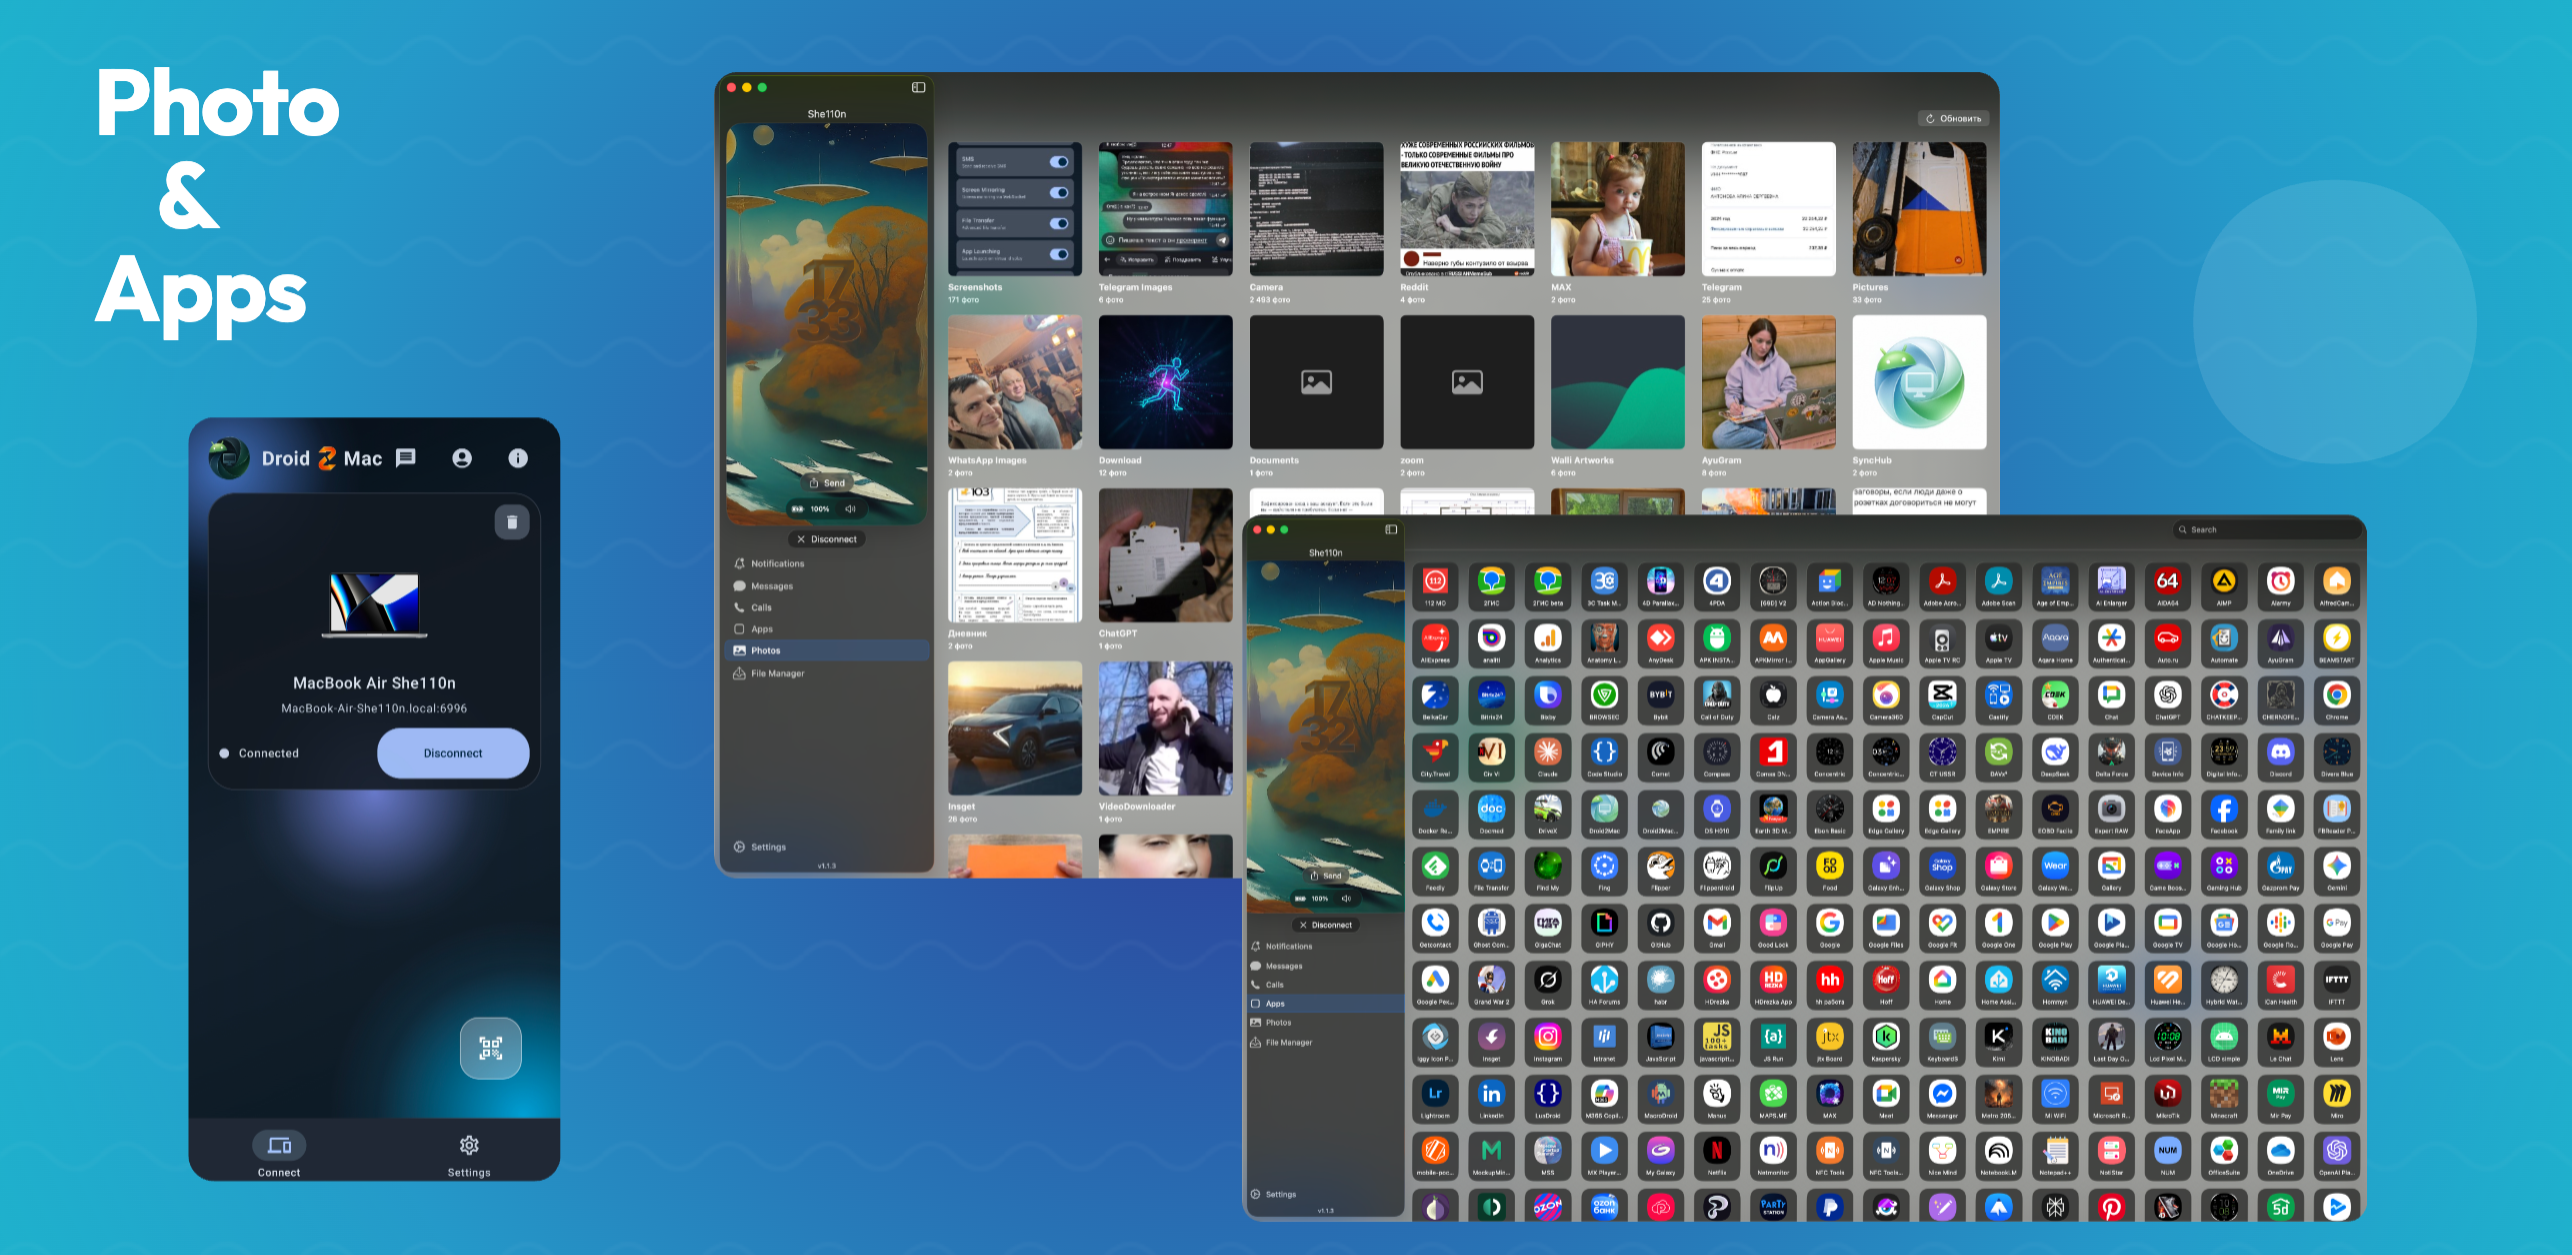Switch to the Settings tab in phone app
This screenshot has width=2572, height=1255.
pos(469,1155)
